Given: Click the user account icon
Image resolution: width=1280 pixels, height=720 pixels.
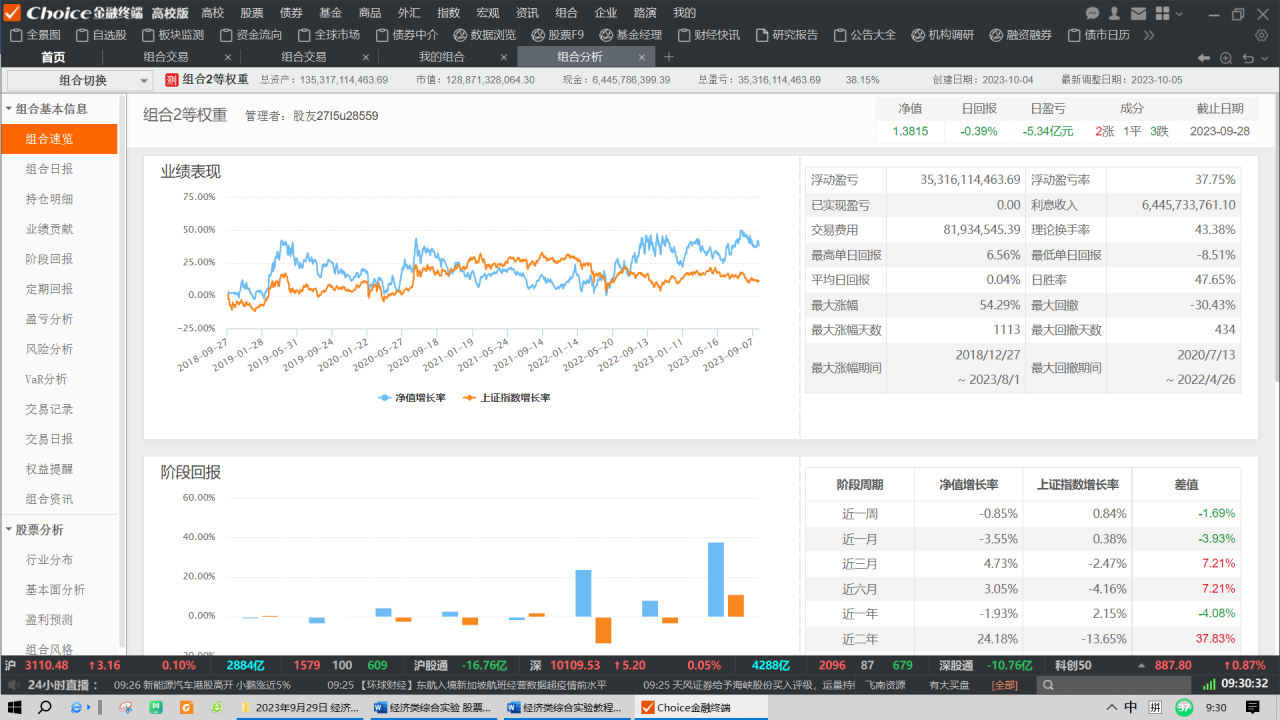Looking at the screenshot, I should 1115,13.
